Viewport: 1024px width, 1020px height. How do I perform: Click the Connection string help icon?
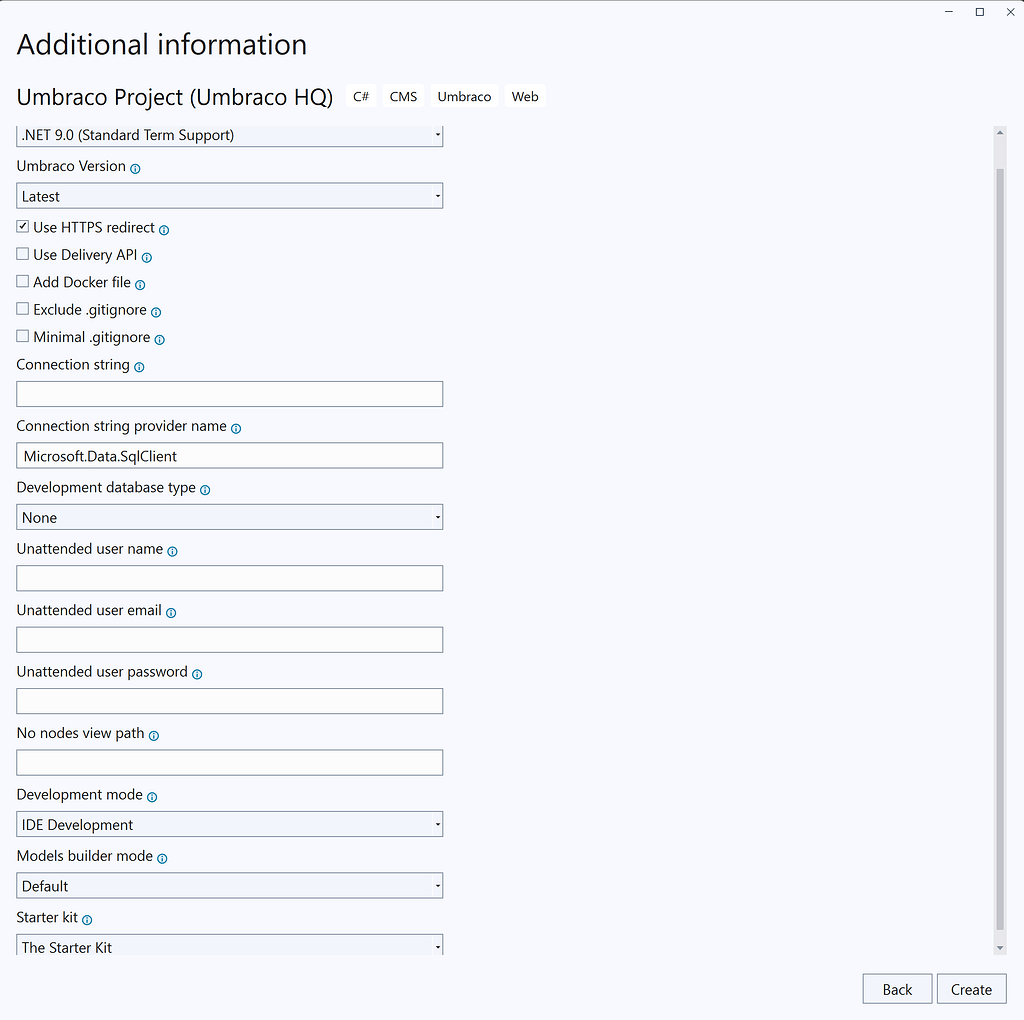[x=140, y=367]
